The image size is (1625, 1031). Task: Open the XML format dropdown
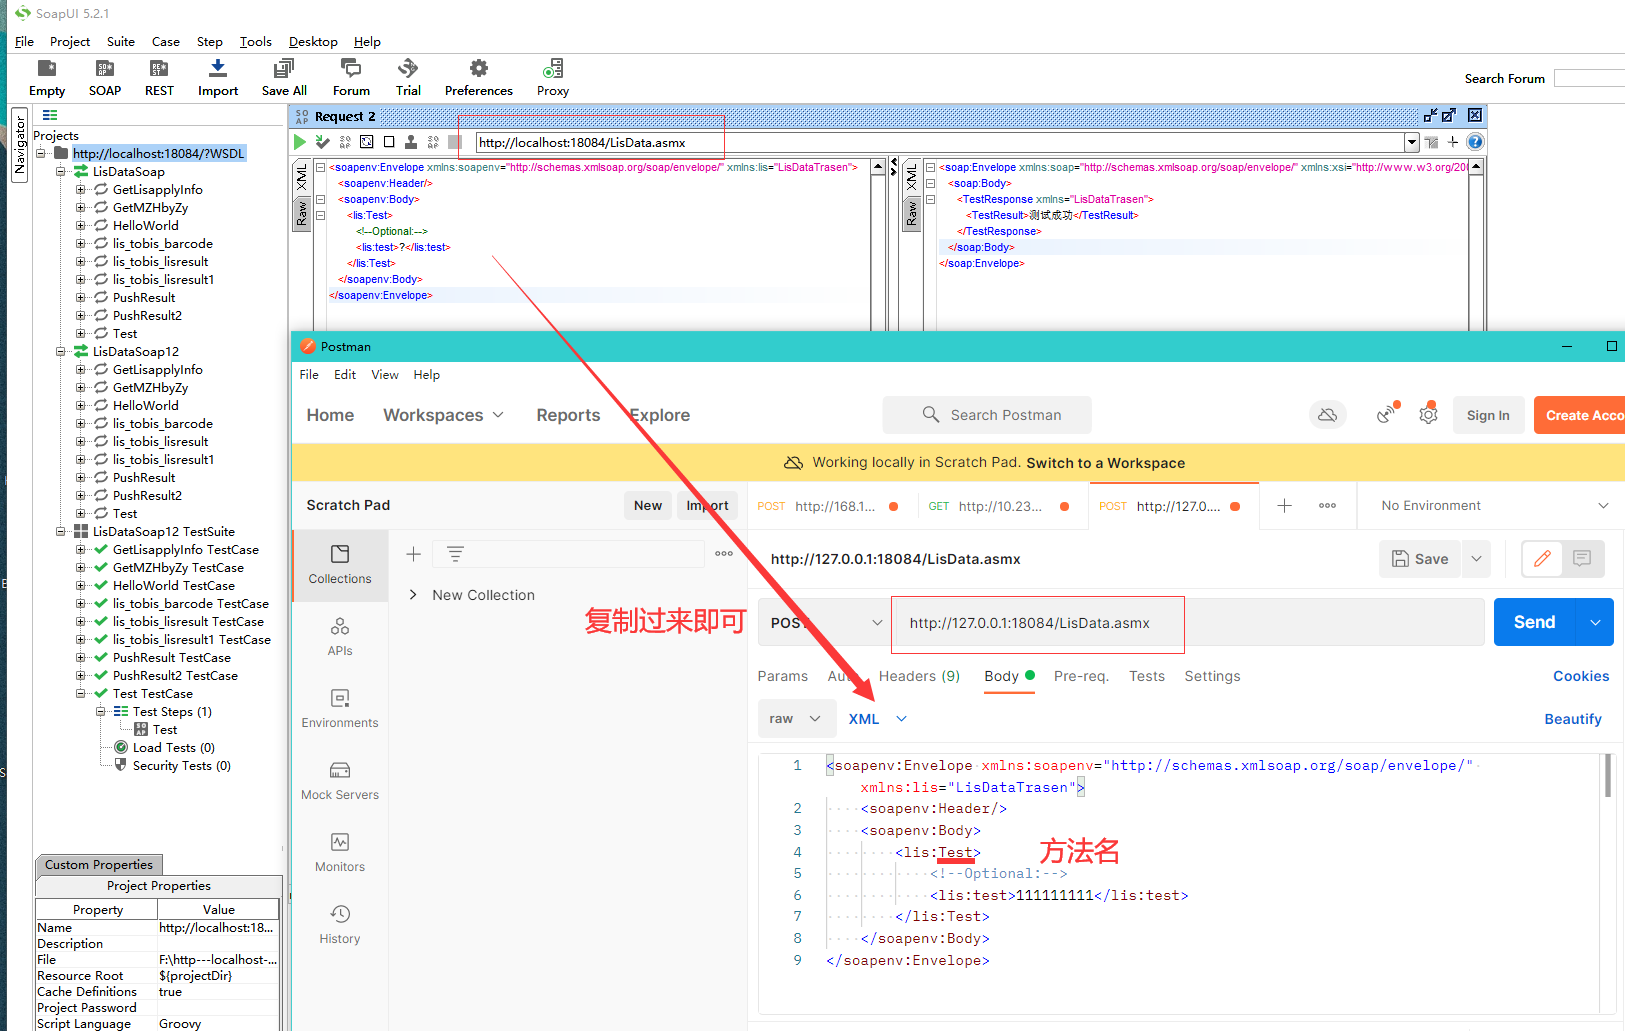[x=878, y=719]
